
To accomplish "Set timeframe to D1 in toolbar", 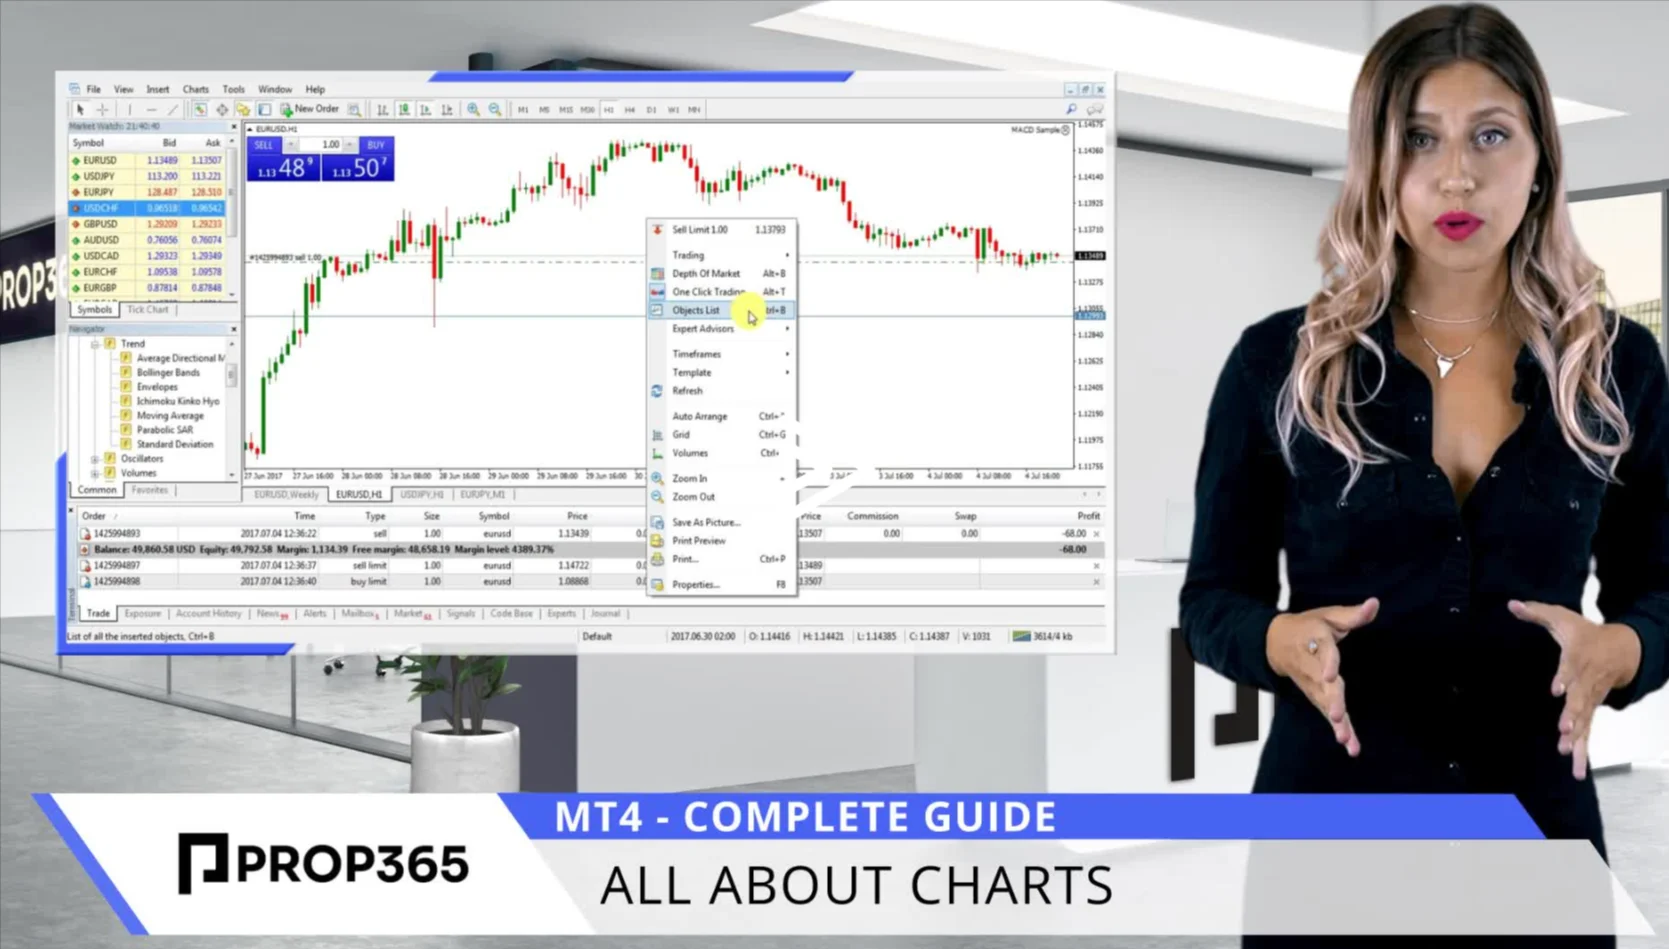I will coord(651,110).
